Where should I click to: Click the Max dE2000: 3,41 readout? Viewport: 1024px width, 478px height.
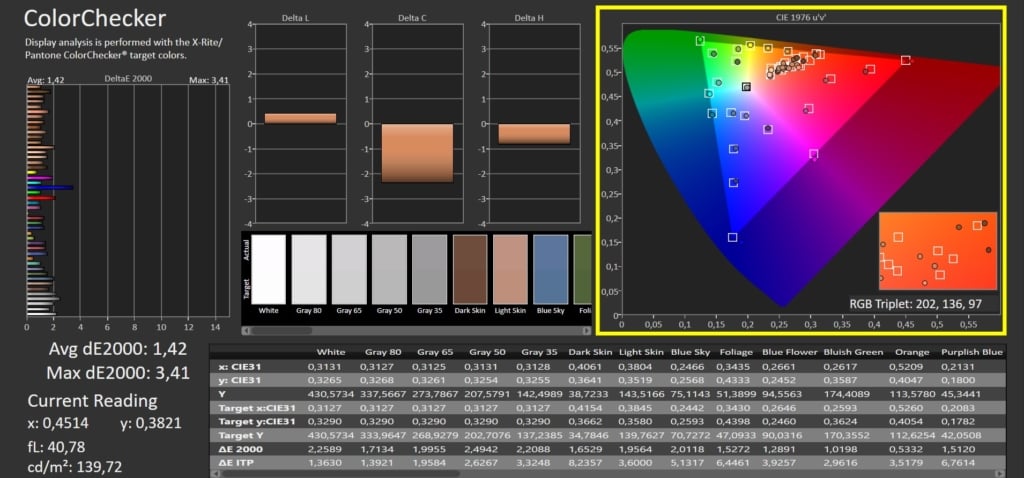pos(118,374)
